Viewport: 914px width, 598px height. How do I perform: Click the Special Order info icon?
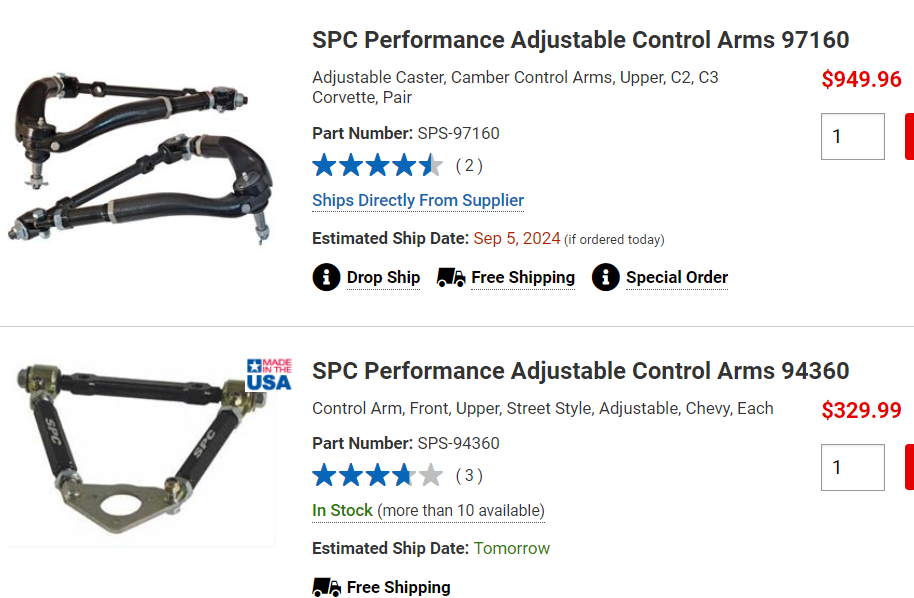click(605, 277)
